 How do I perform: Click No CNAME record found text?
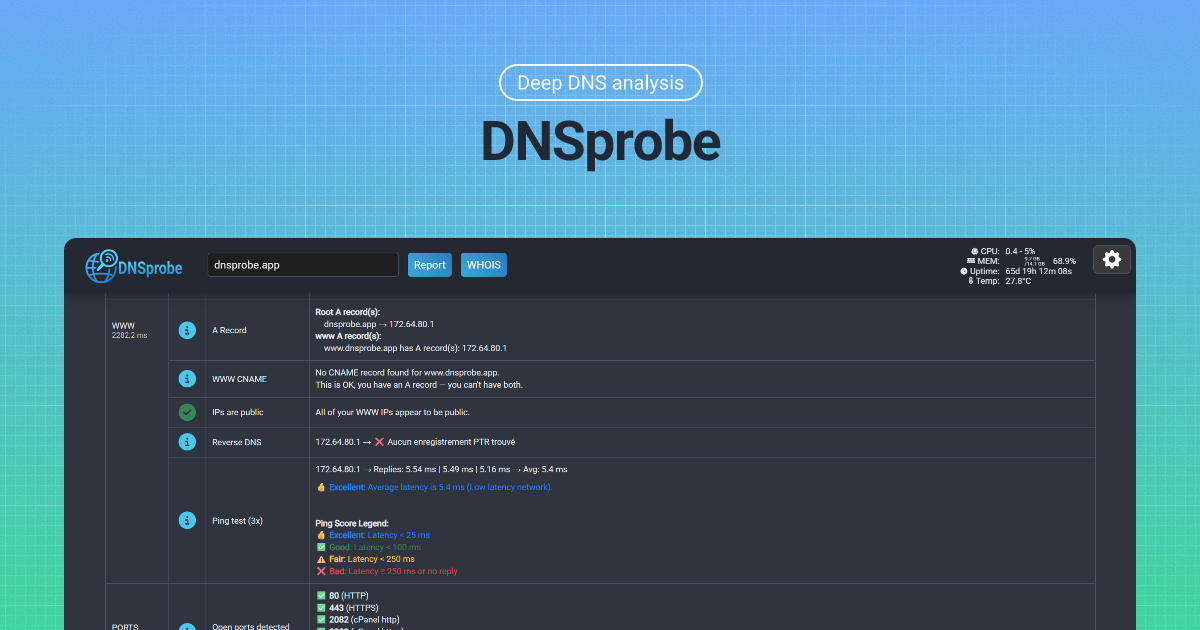click(x=407, y=372)
